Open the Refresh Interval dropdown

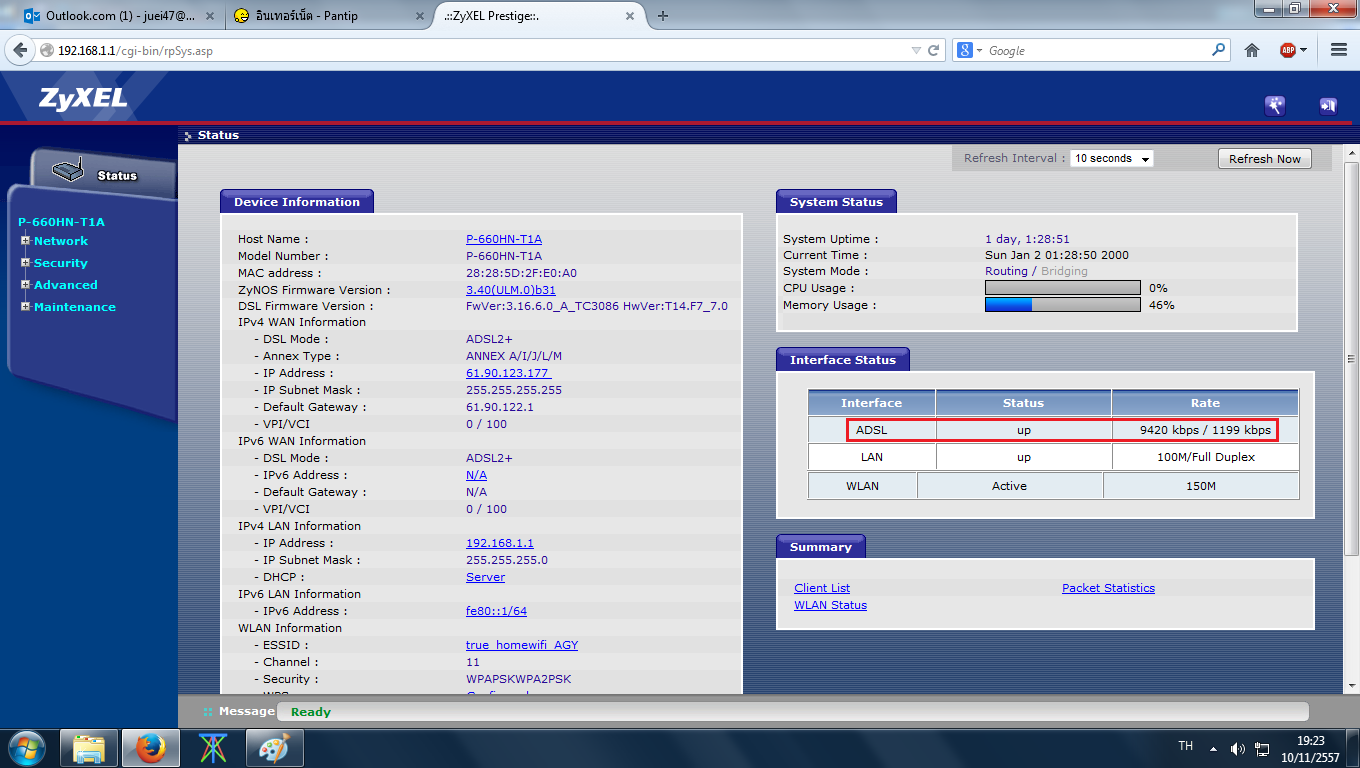click(x=1111, y=158)
